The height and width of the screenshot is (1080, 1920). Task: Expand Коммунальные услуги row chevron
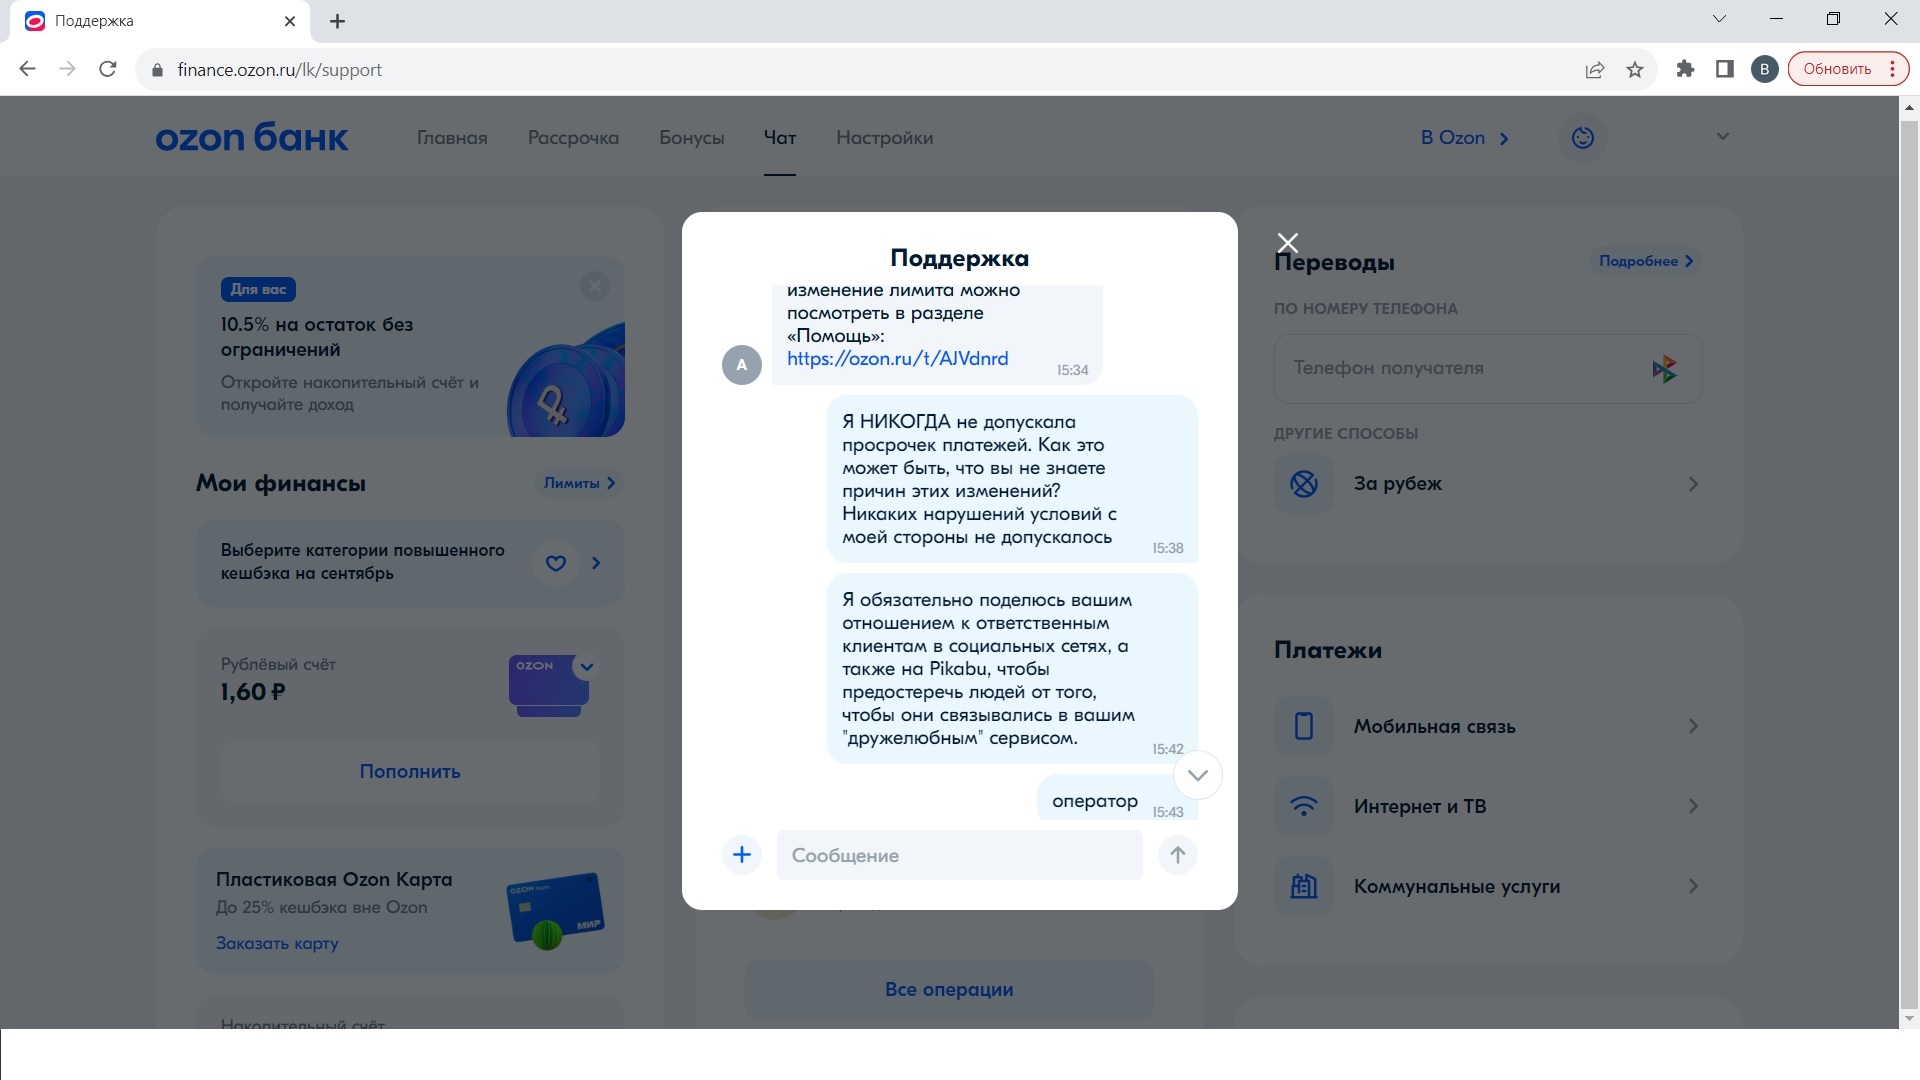(1693, 886)
